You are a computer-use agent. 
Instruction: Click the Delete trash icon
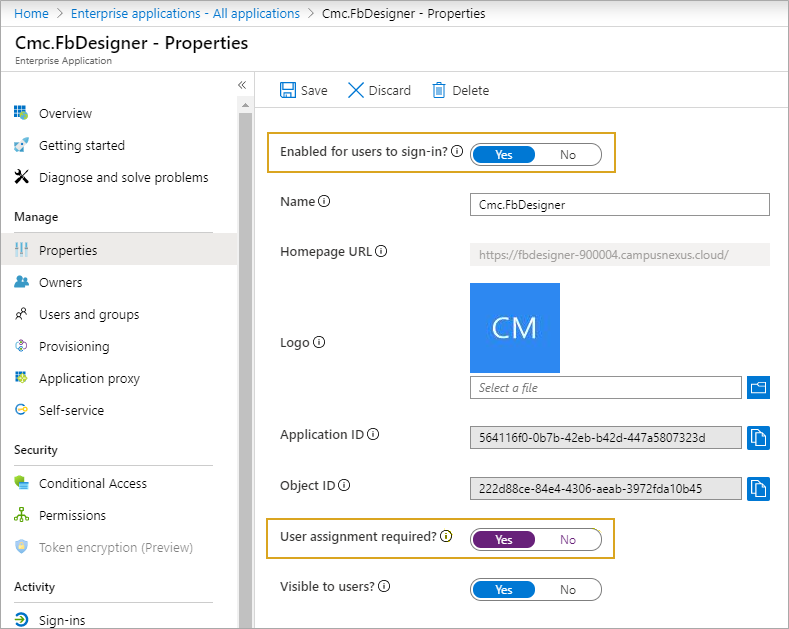[x=438, y=90]
